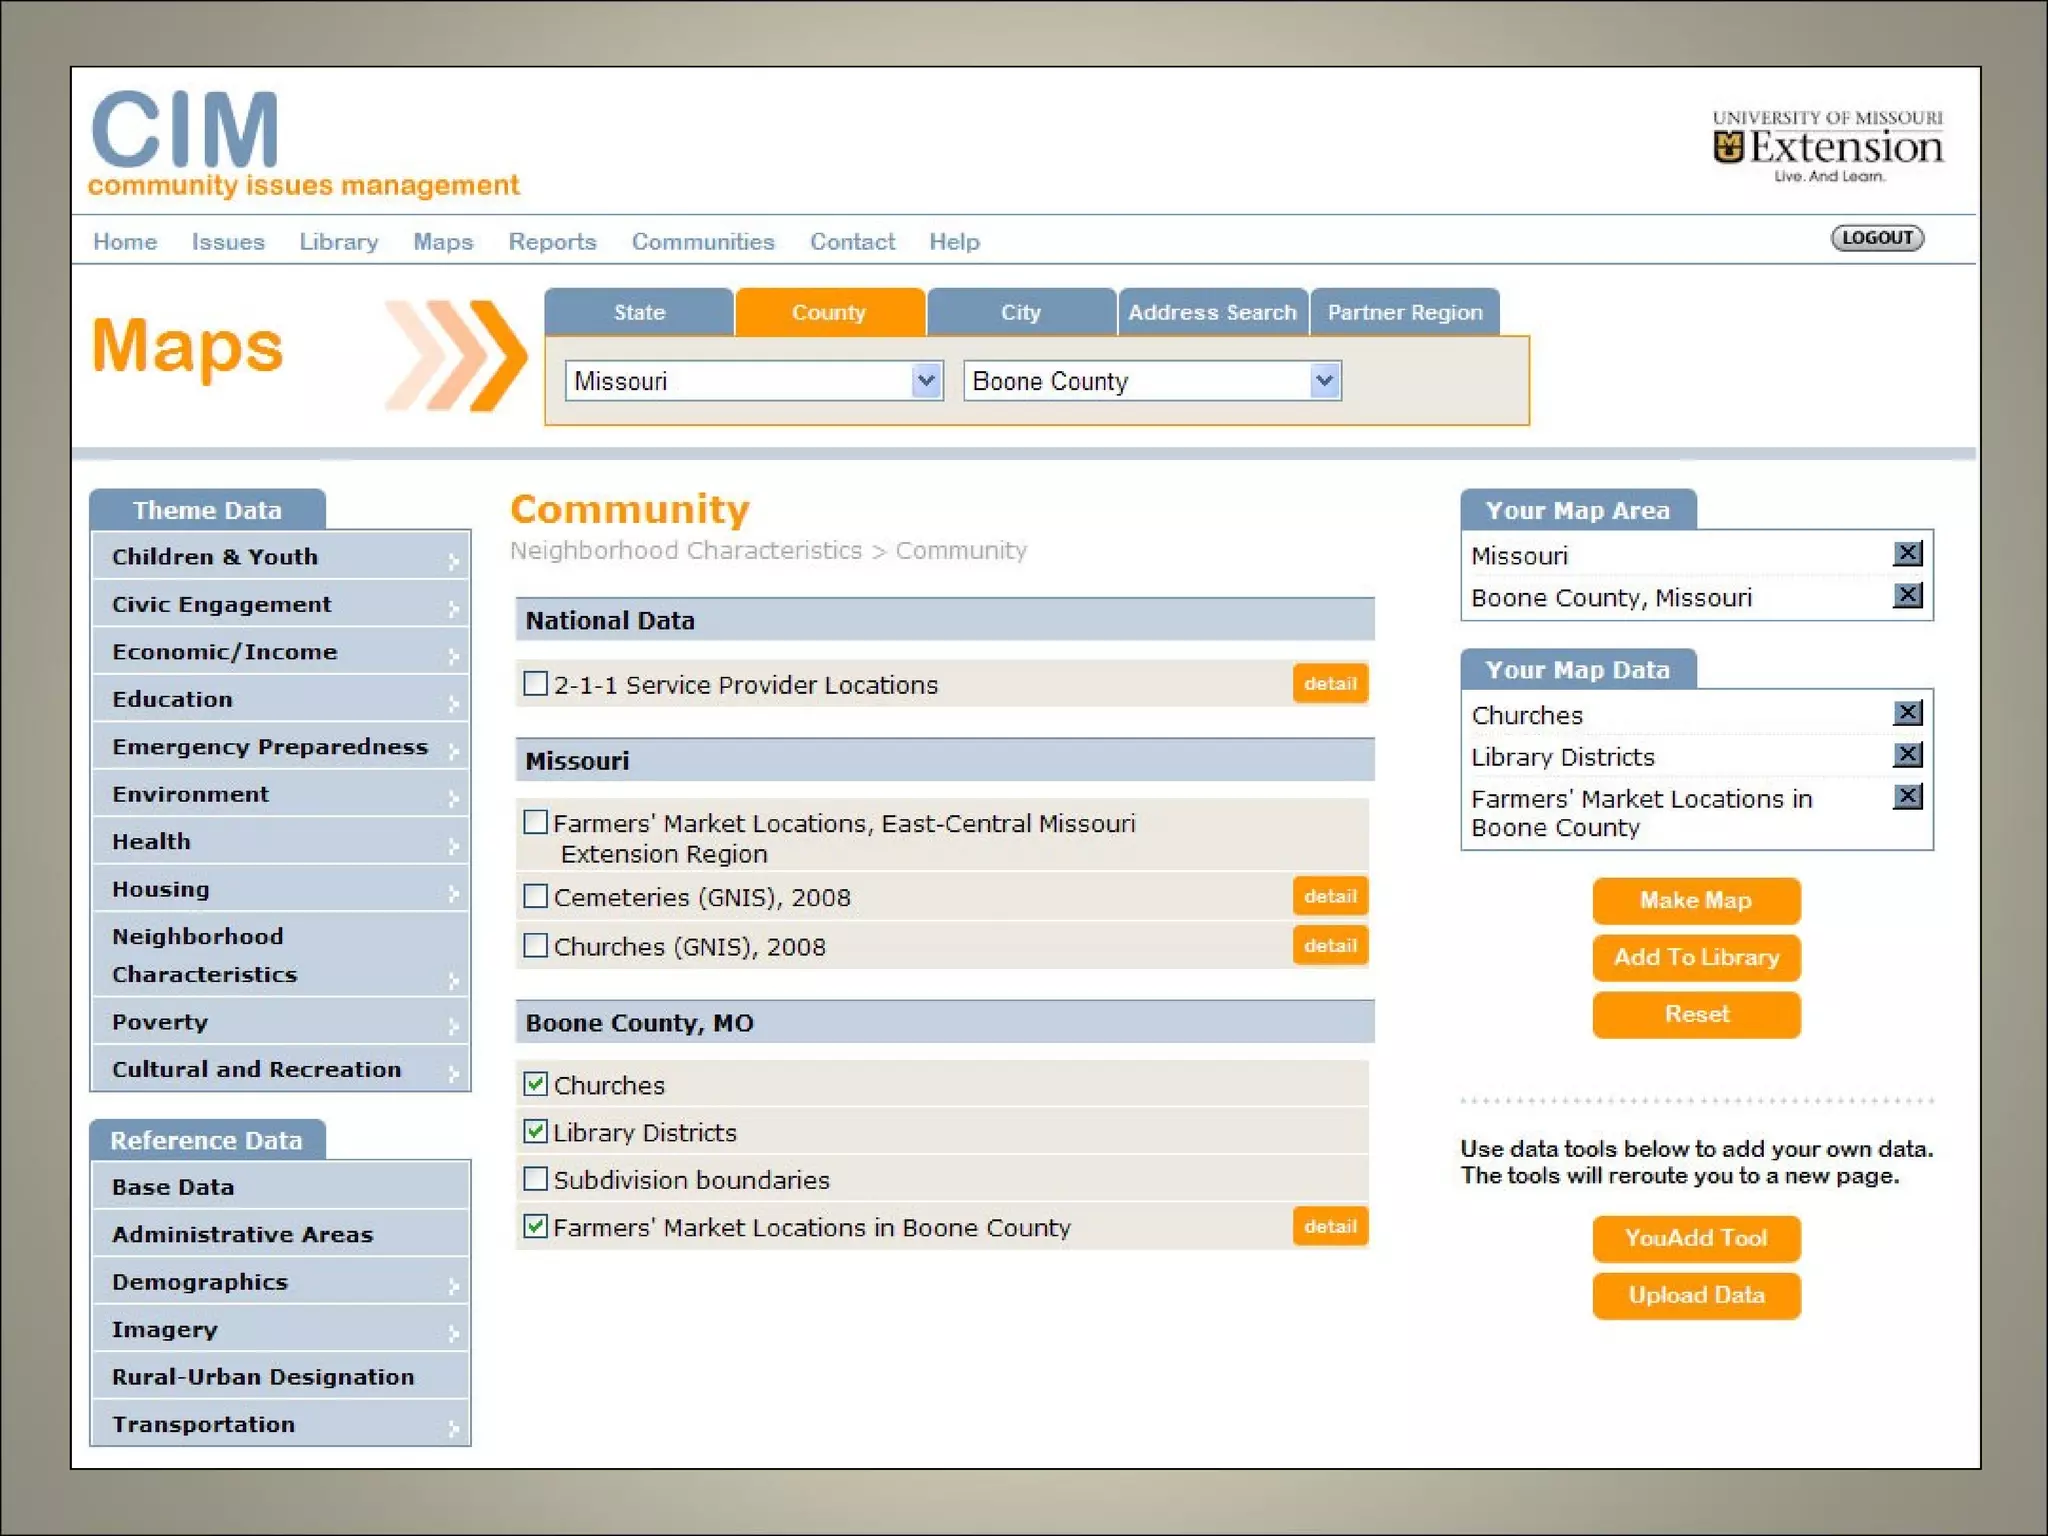Screen dimensions: 2048x1536
Task: Click the Upload Data button
Action: [1696, 1295]
